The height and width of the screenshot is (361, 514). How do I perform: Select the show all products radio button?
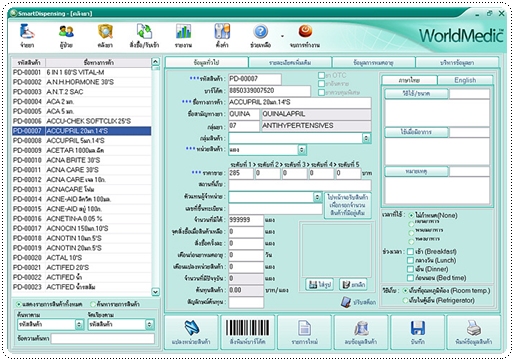[x=19, y=304]
